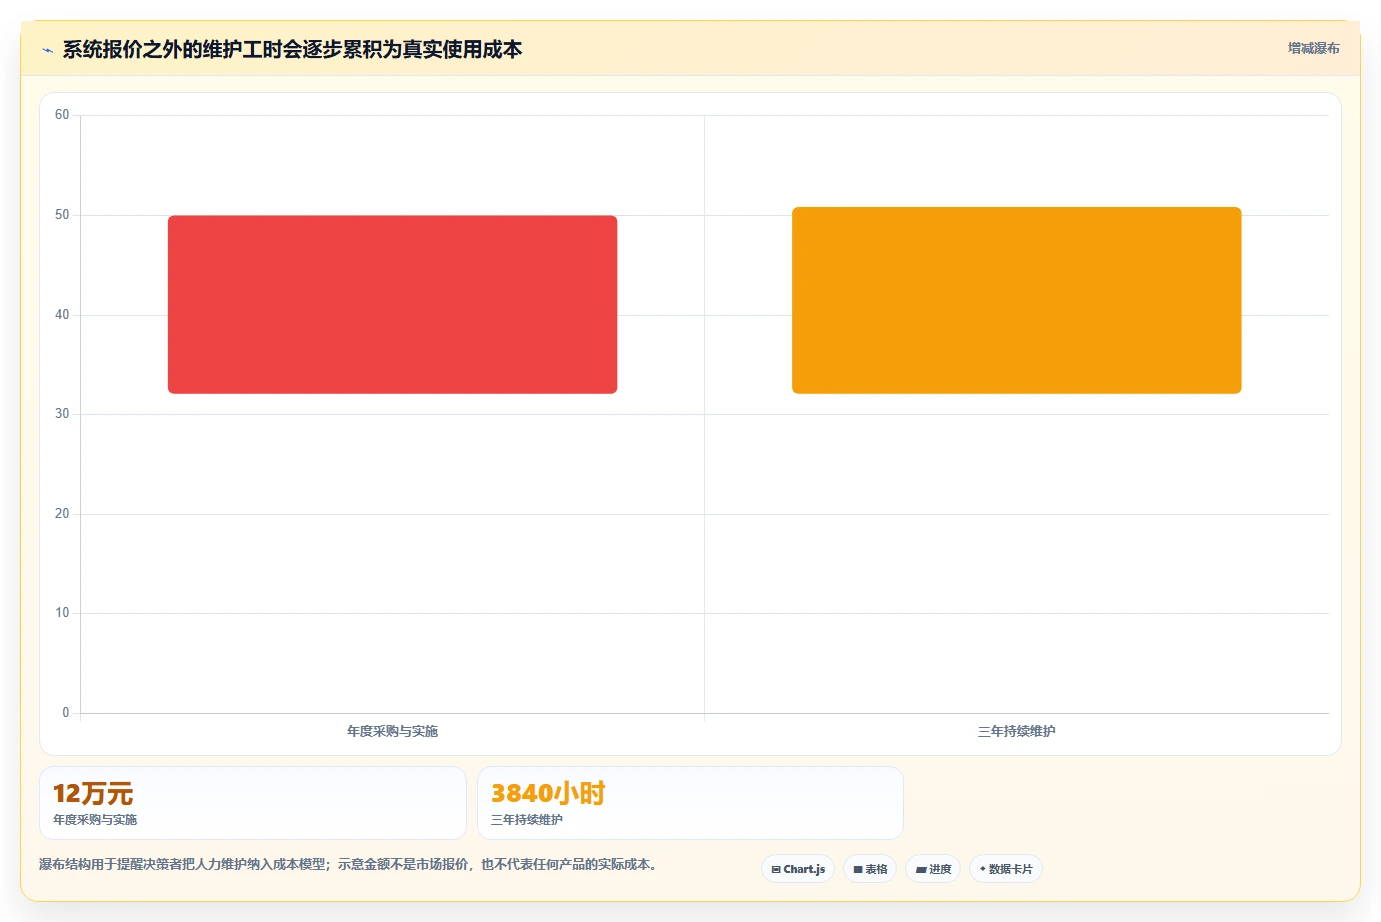Click the 三年持续维护 caption under 3840小时
Screen dimensions: 1381x922
pos(527,819)
